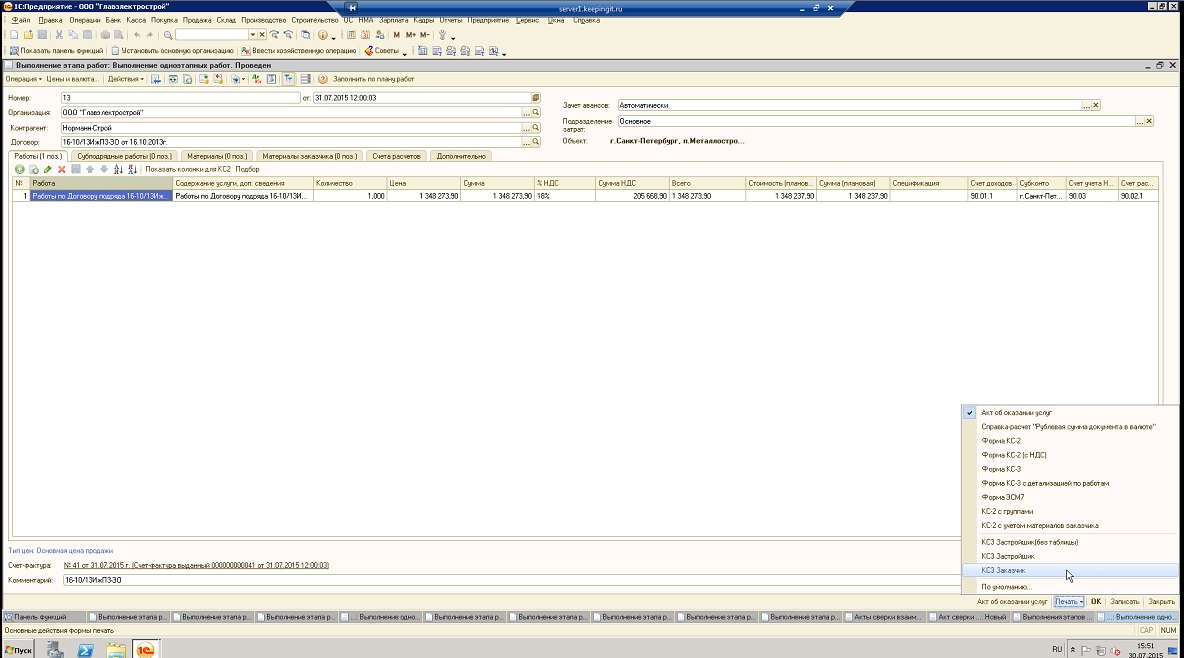Open the 1C Enterprise icon in the Windows taskbar
The image size is (1184, 658).
tap(146, 650)
